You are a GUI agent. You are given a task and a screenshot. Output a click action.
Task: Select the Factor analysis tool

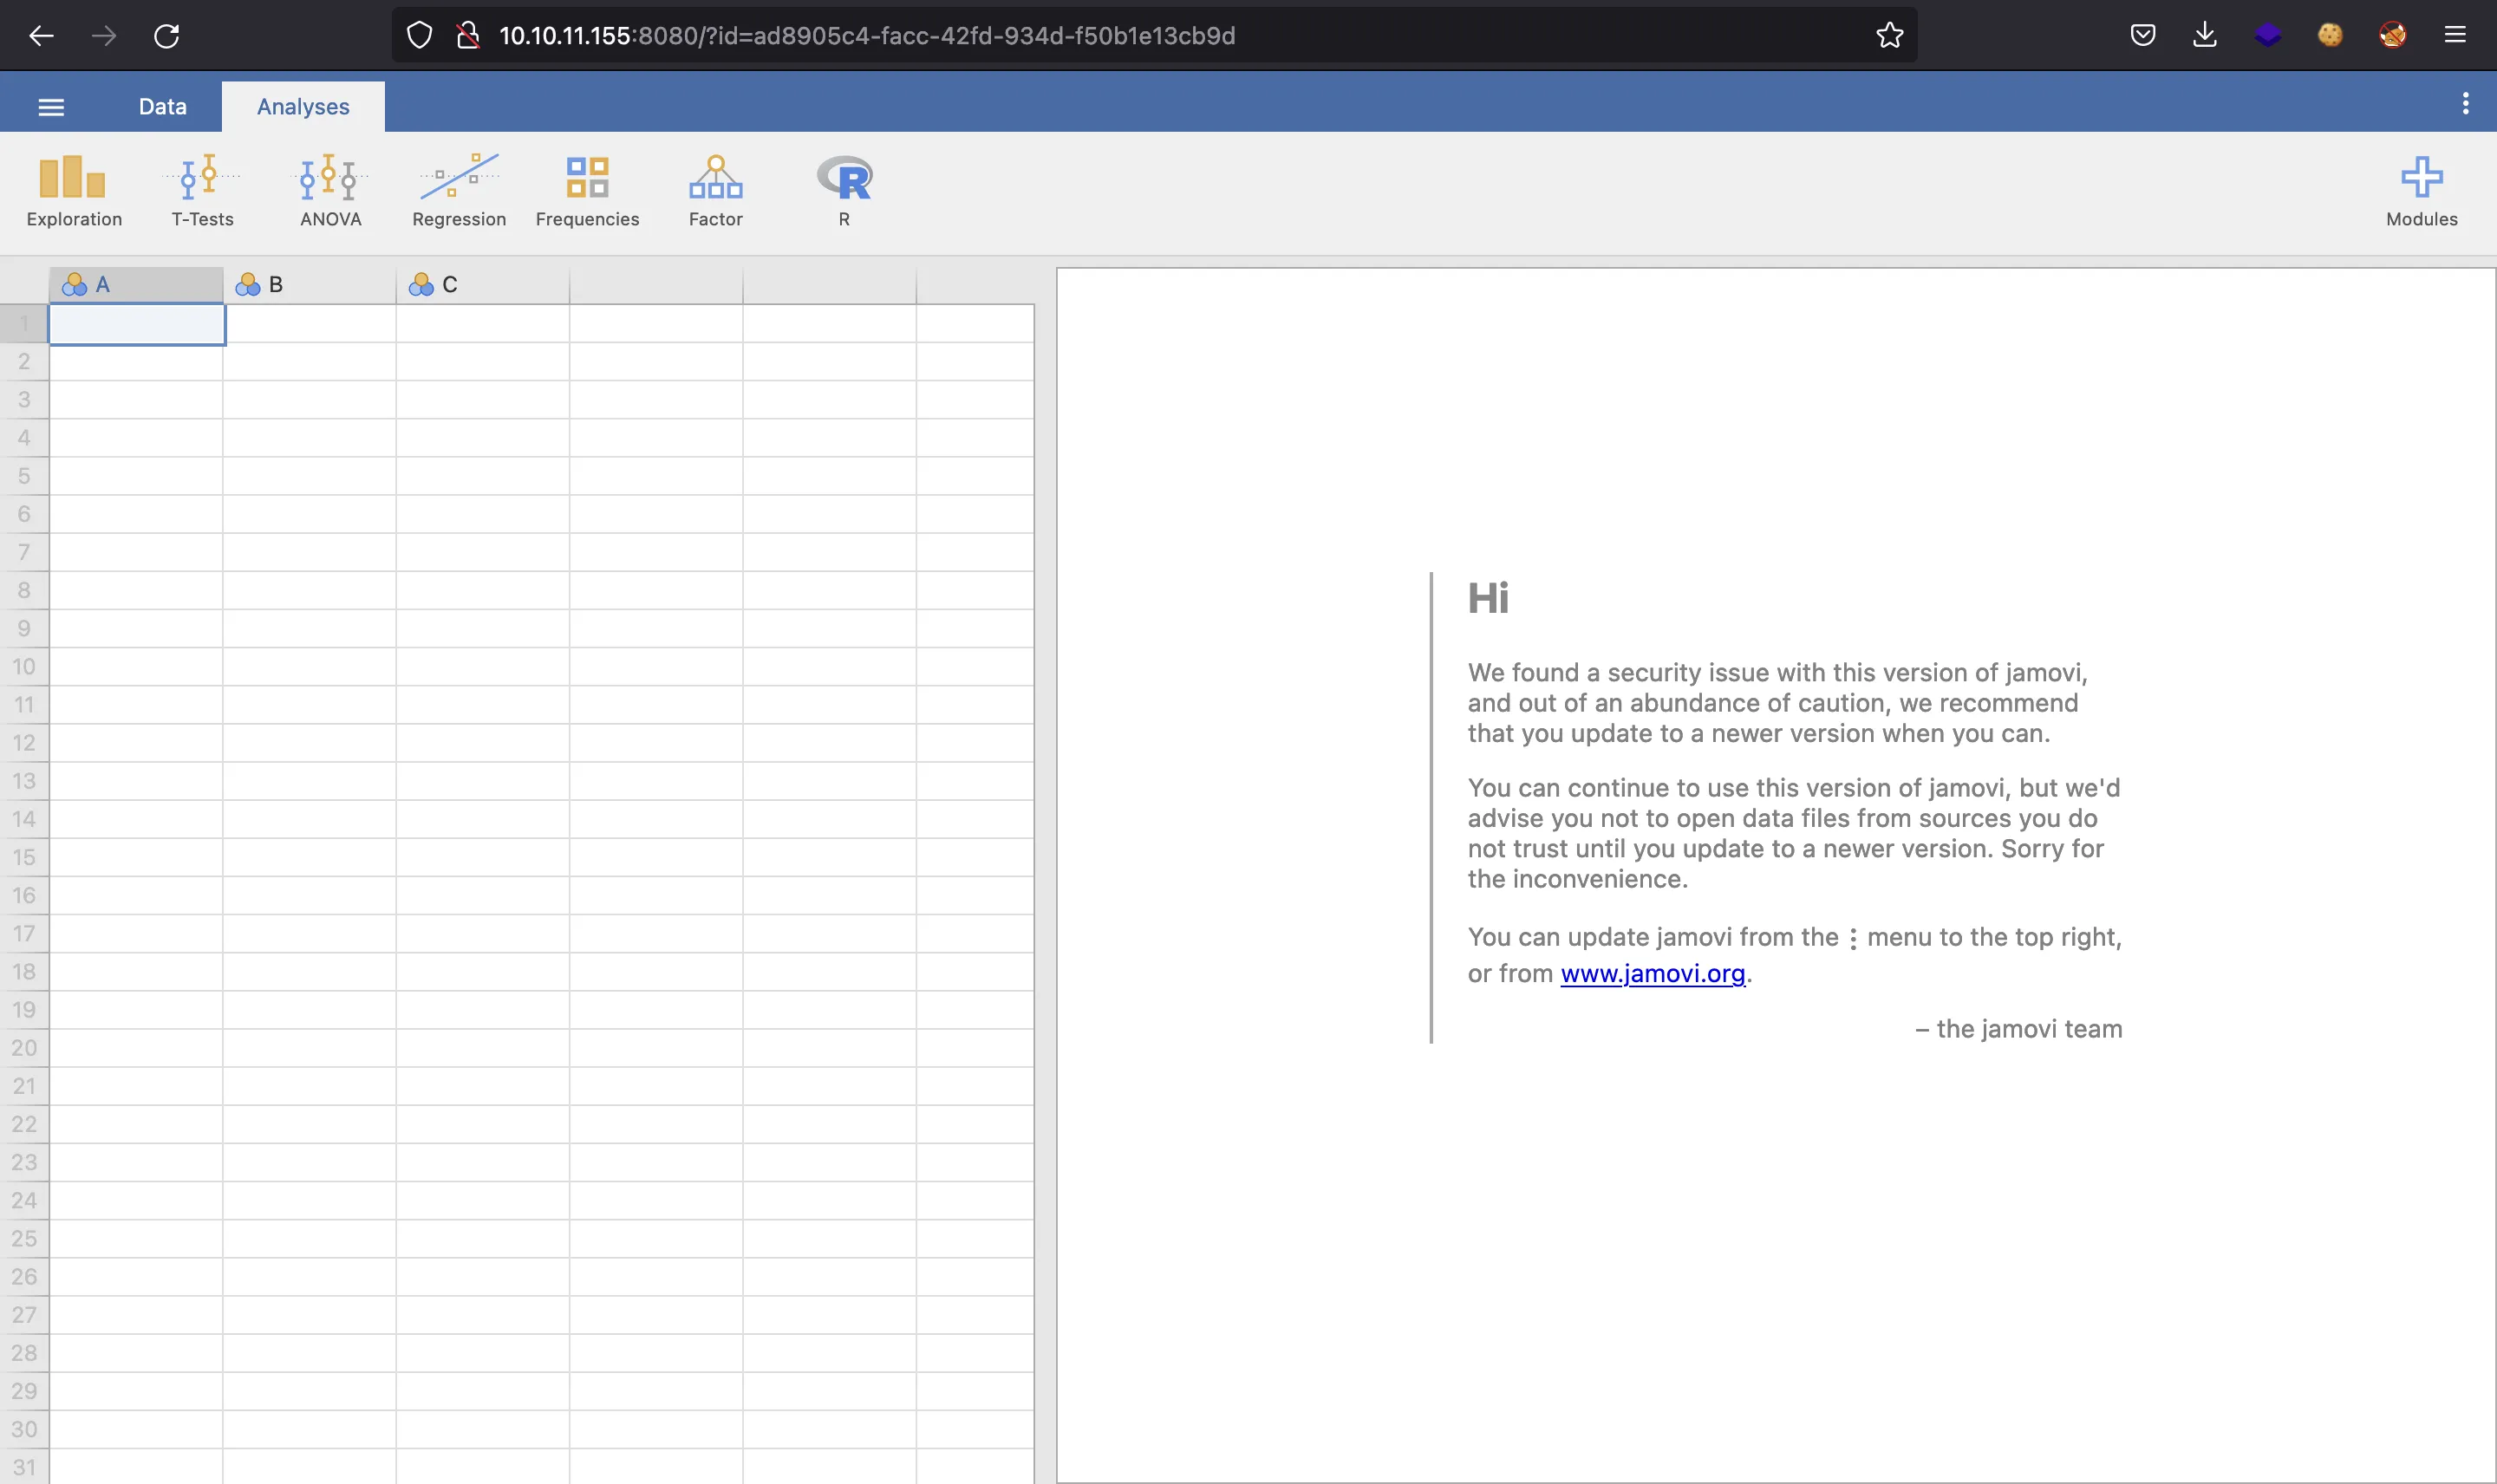point(715,187)
